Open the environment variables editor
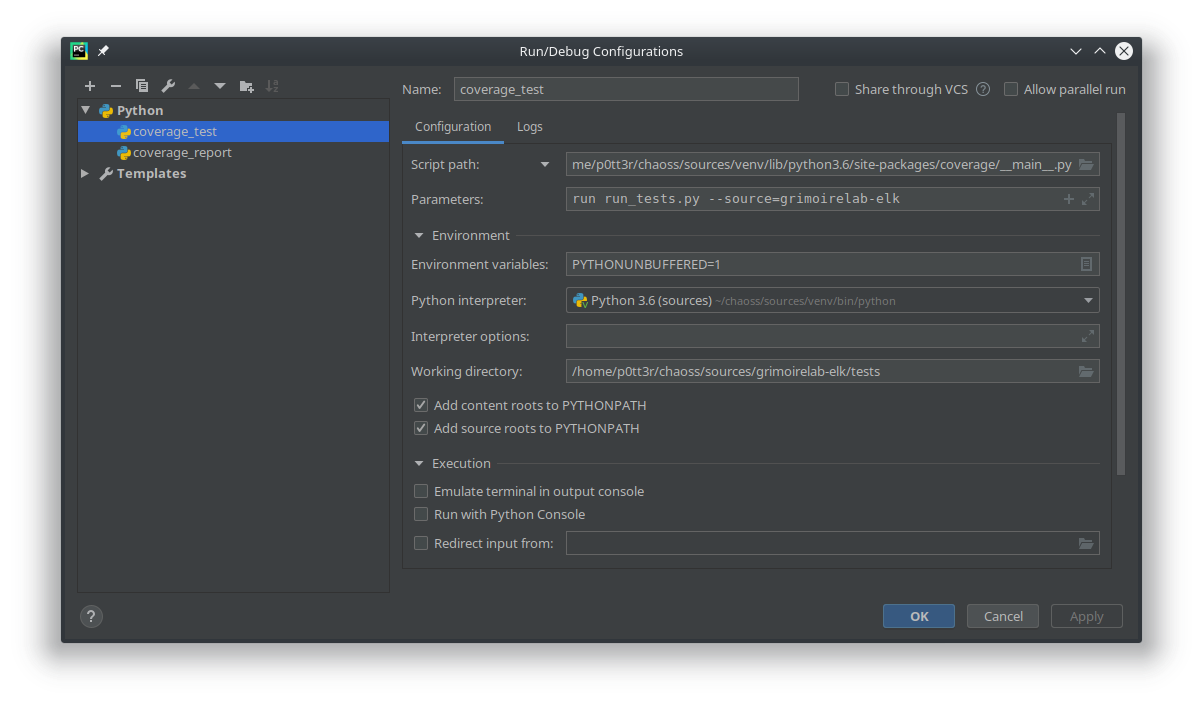1203x704 pixels. (x=1087, y=263)
